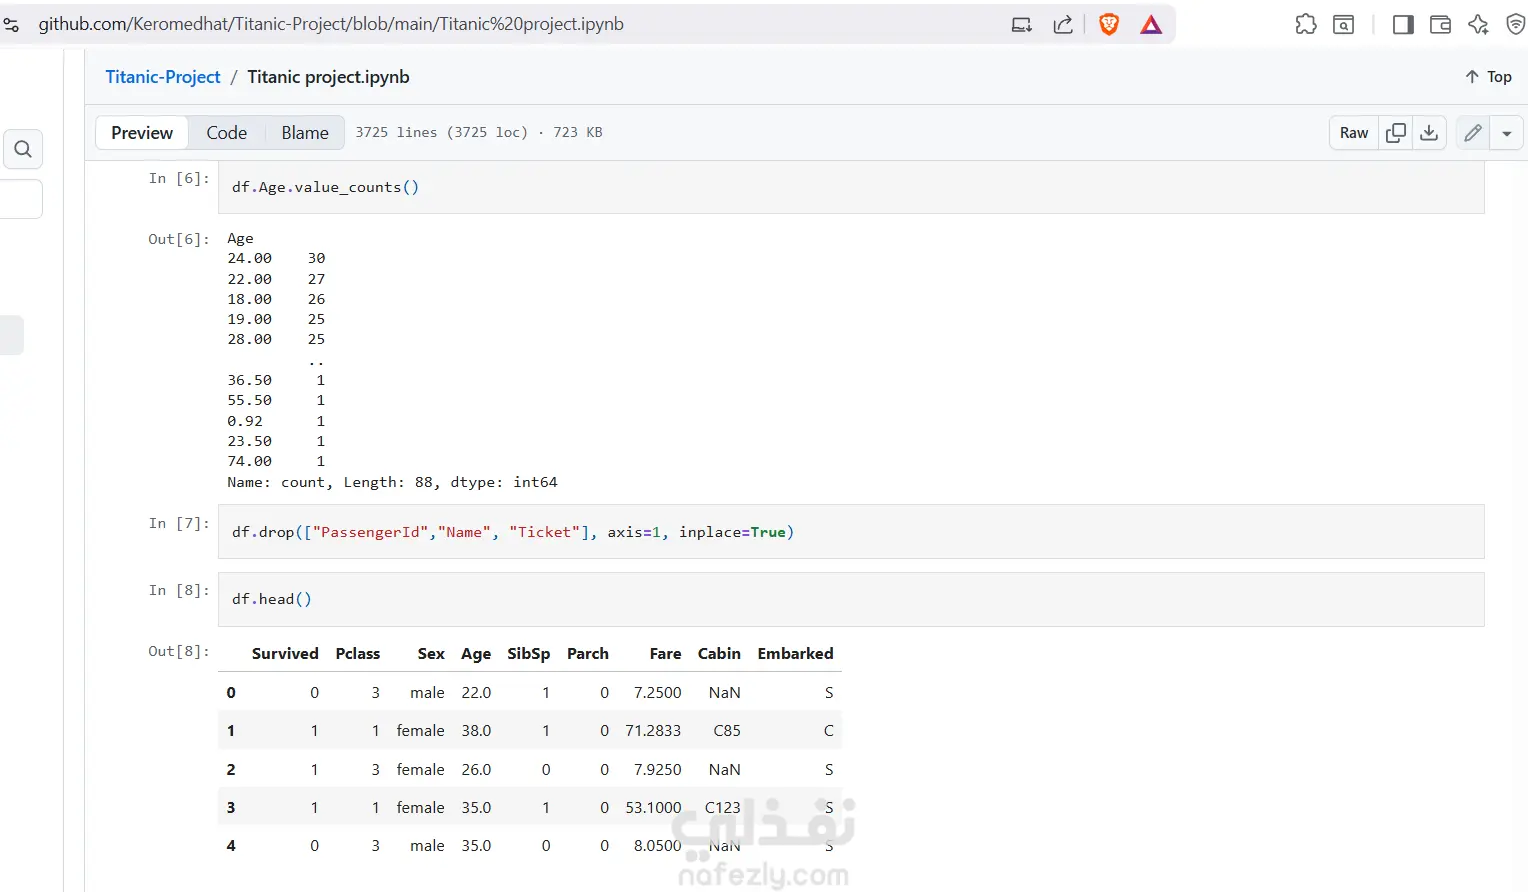Click the age value 26.0

476,770
